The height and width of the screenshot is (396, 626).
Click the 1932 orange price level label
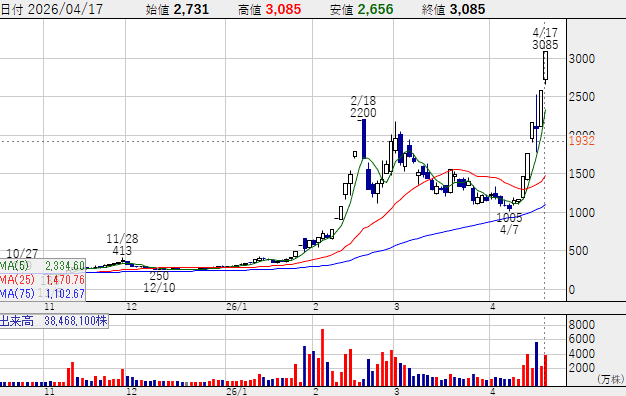582,141
